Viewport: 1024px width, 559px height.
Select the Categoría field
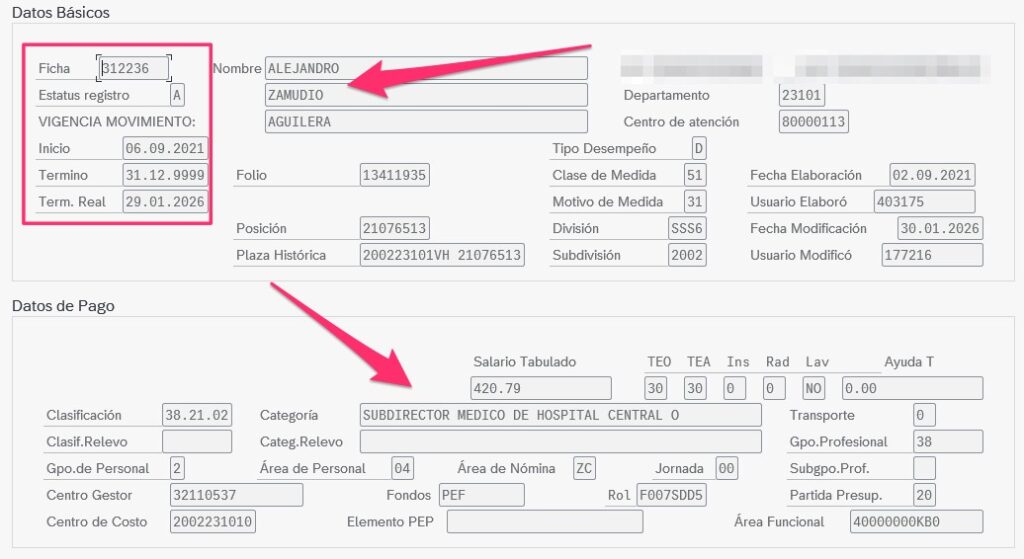tap(560, 415)
